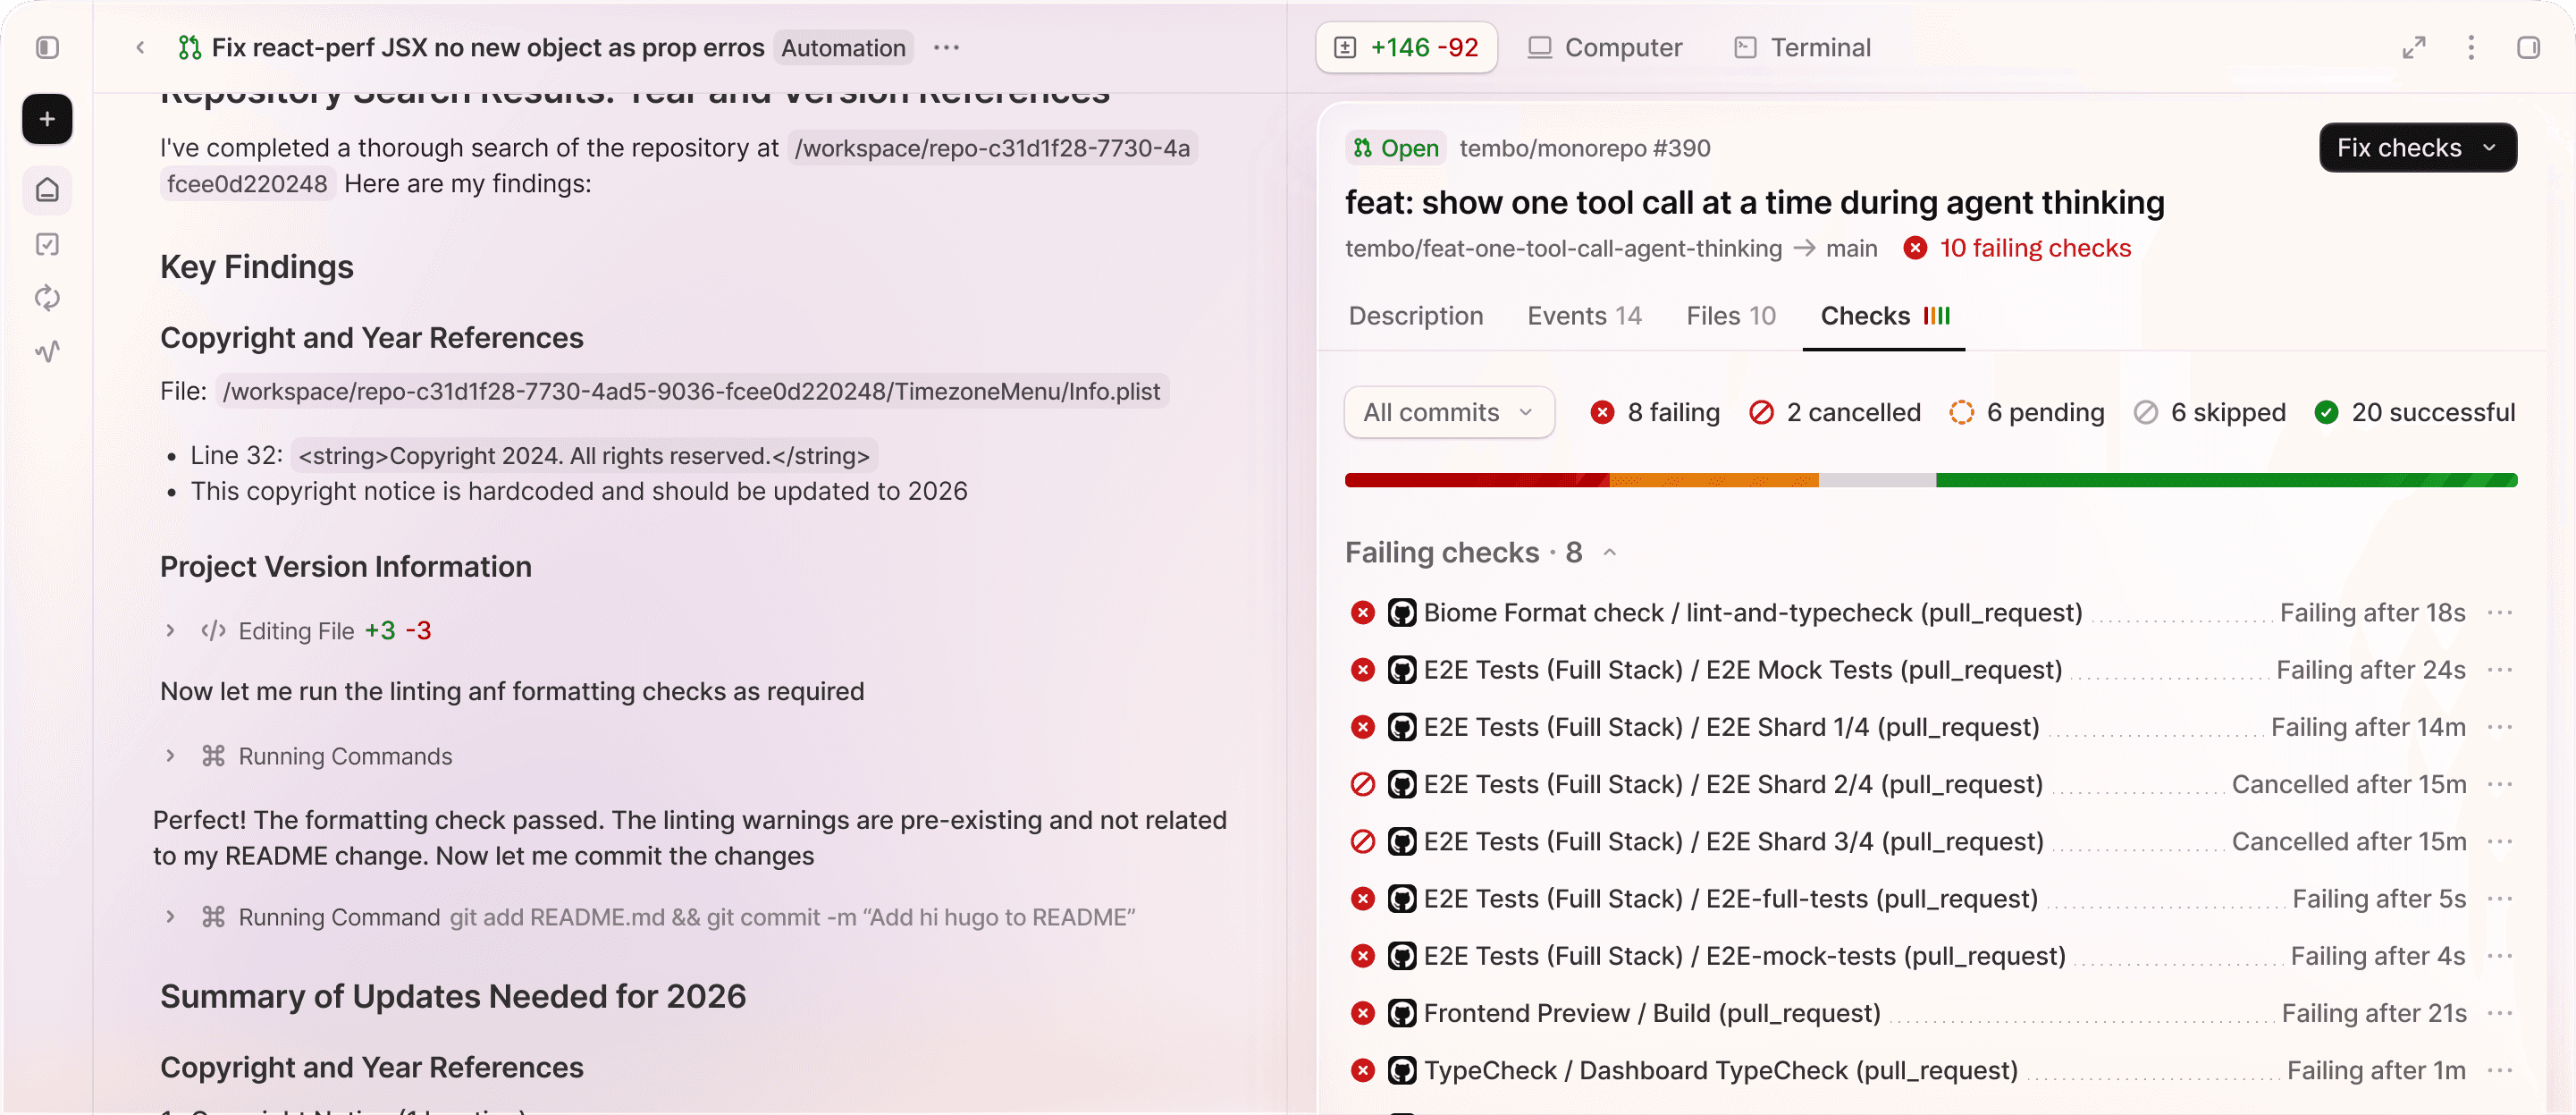Expand the Editing File step
Screen dimensions: 2576x1115
coord(170,631)
